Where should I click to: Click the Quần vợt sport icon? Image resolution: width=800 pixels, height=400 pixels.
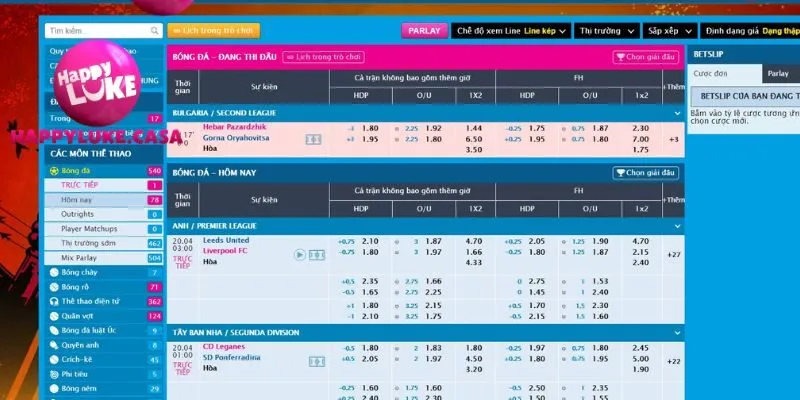pyautogui.click(x=54, y=316)
